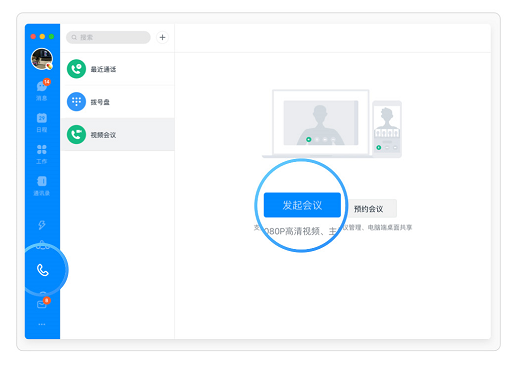The image size is (519, 371).
Task: Minimize window with yellow traffic light
Action: point(42,37)
